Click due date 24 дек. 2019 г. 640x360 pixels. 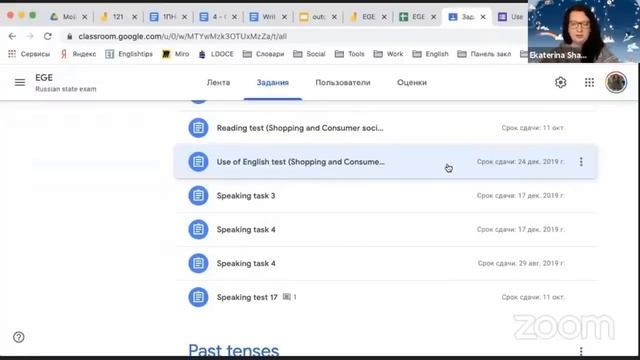coord(520,162)
